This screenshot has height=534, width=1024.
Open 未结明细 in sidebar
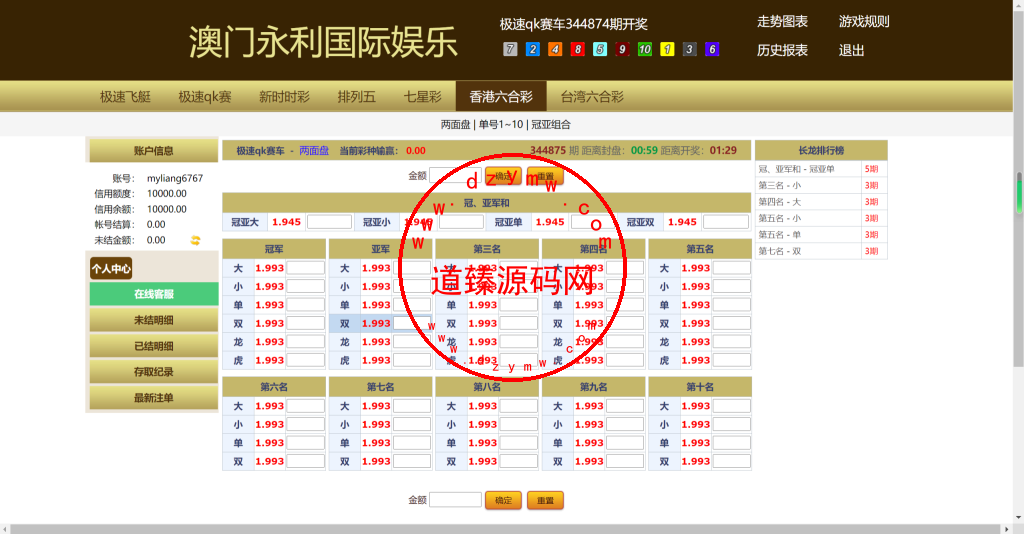(x=154, y=320)
